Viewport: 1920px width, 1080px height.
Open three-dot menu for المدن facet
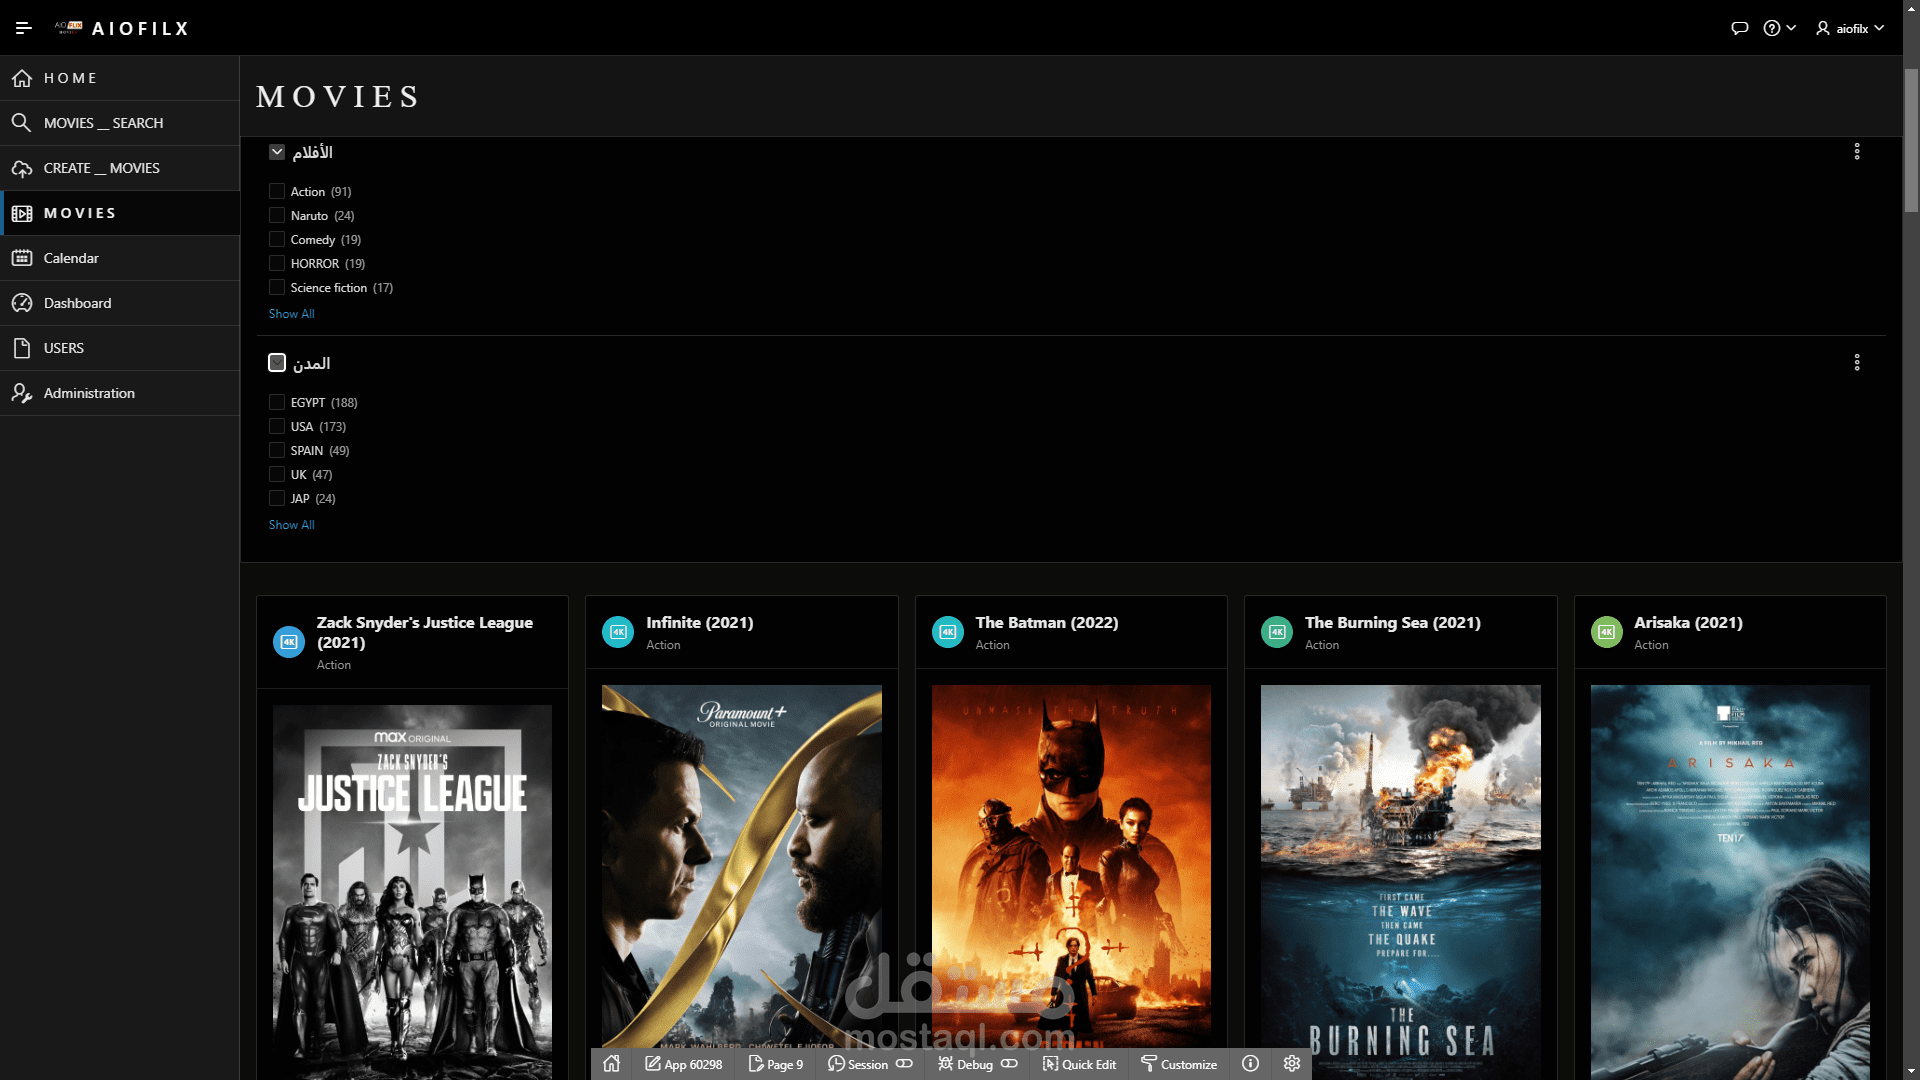1857,362
